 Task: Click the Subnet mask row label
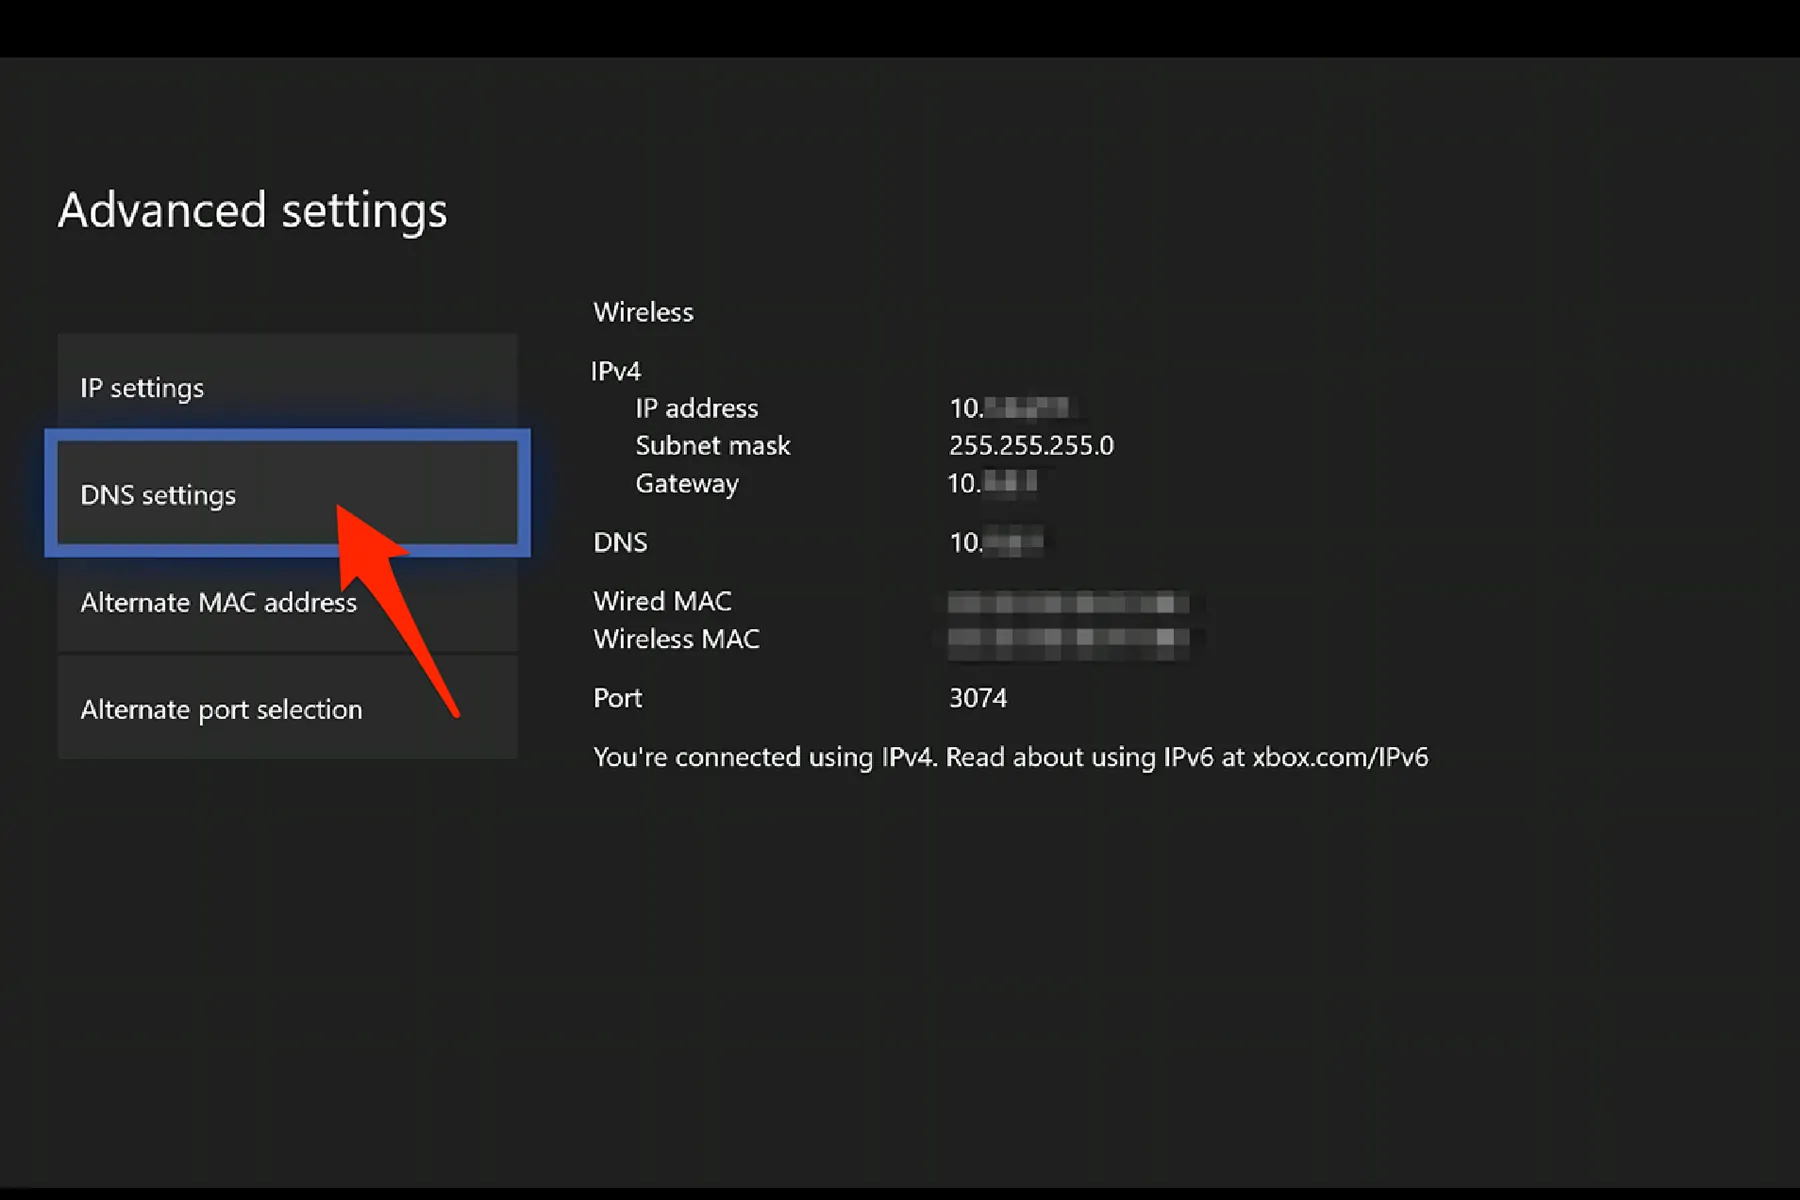712,446
